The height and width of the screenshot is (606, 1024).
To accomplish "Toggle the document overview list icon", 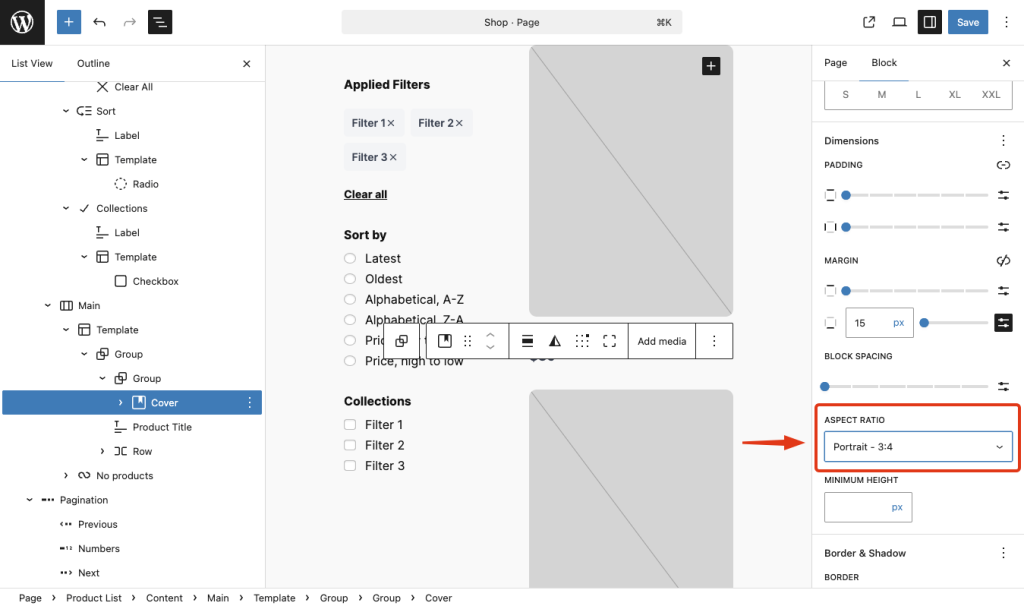I will click(x=160, y=22).
